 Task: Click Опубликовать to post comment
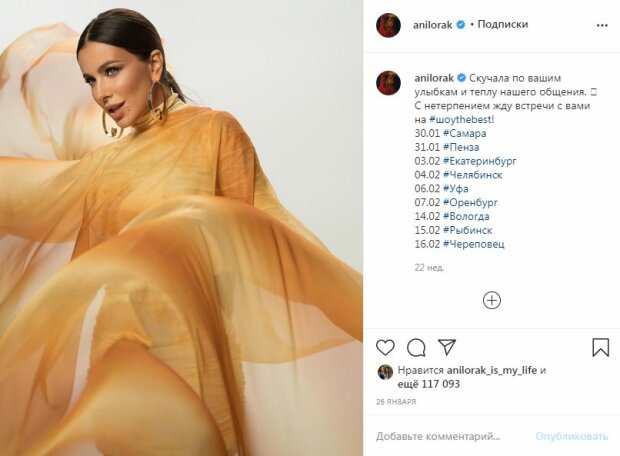tap(571, 437)
